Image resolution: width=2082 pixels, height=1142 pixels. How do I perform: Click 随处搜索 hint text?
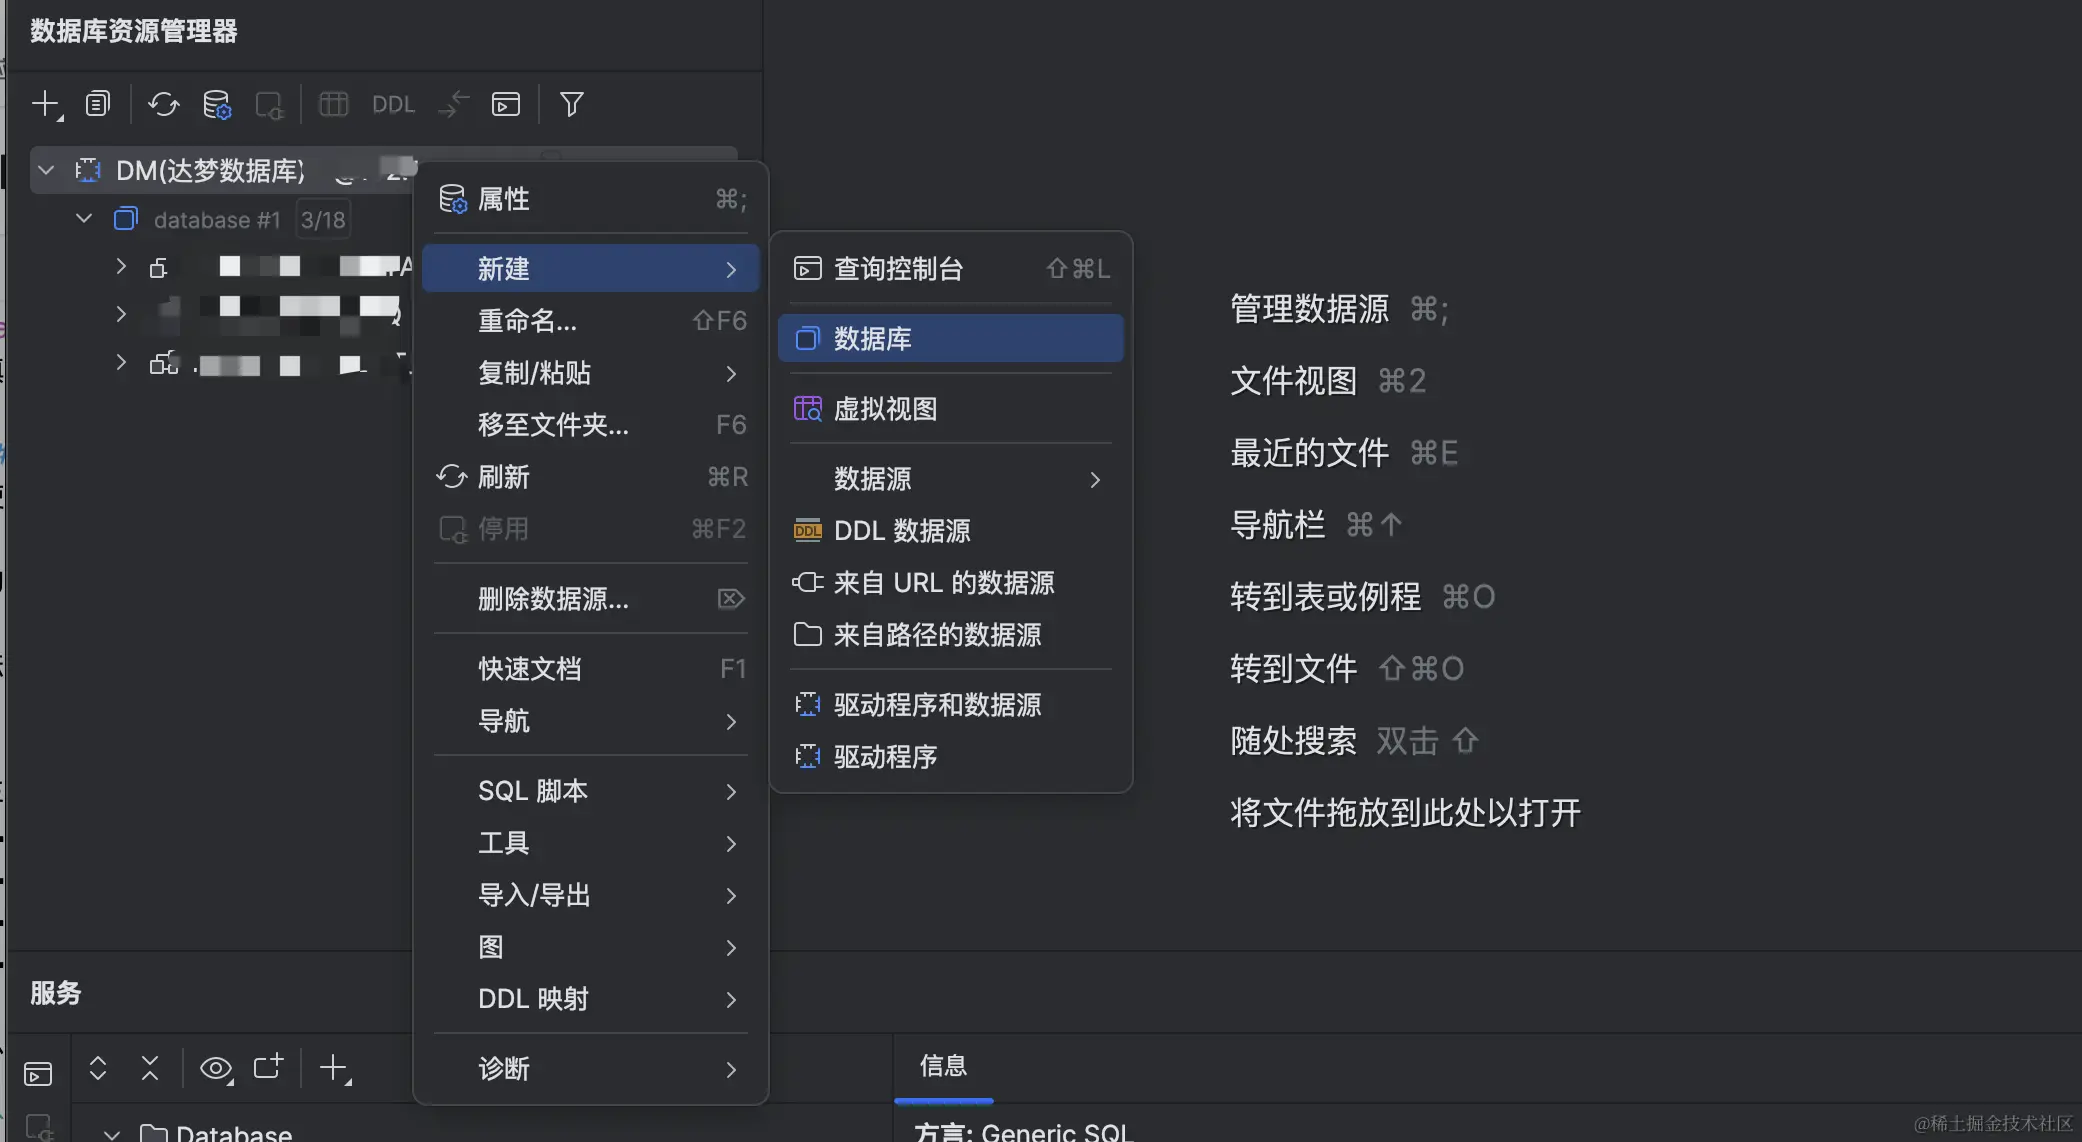coord(1293,741)
